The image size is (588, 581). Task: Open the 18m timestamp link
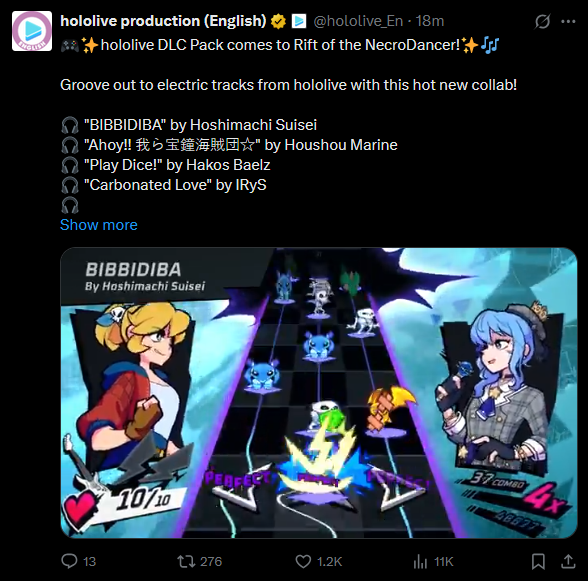pos(430,21)
